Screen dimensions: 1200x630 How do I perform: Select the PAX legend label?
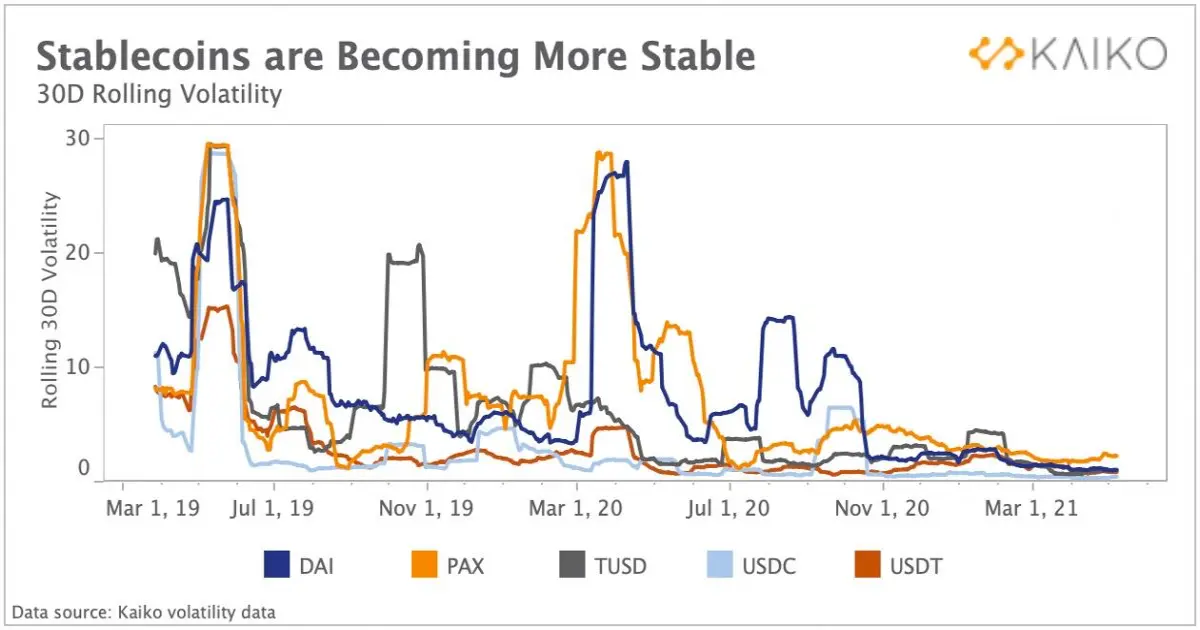click(465, 567)
